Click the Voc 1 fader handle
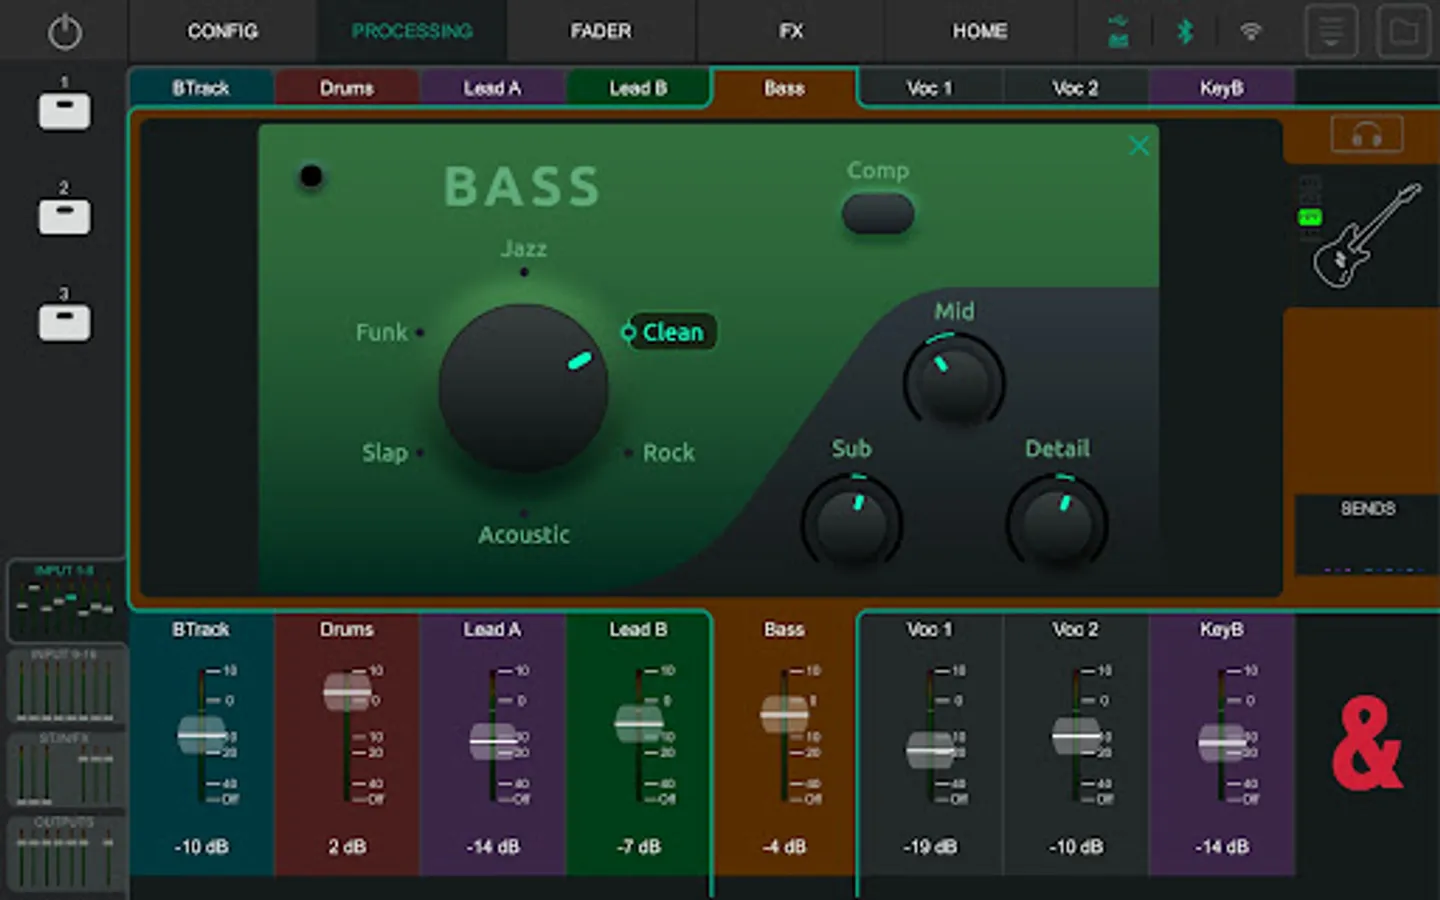 tap(931, 750)
